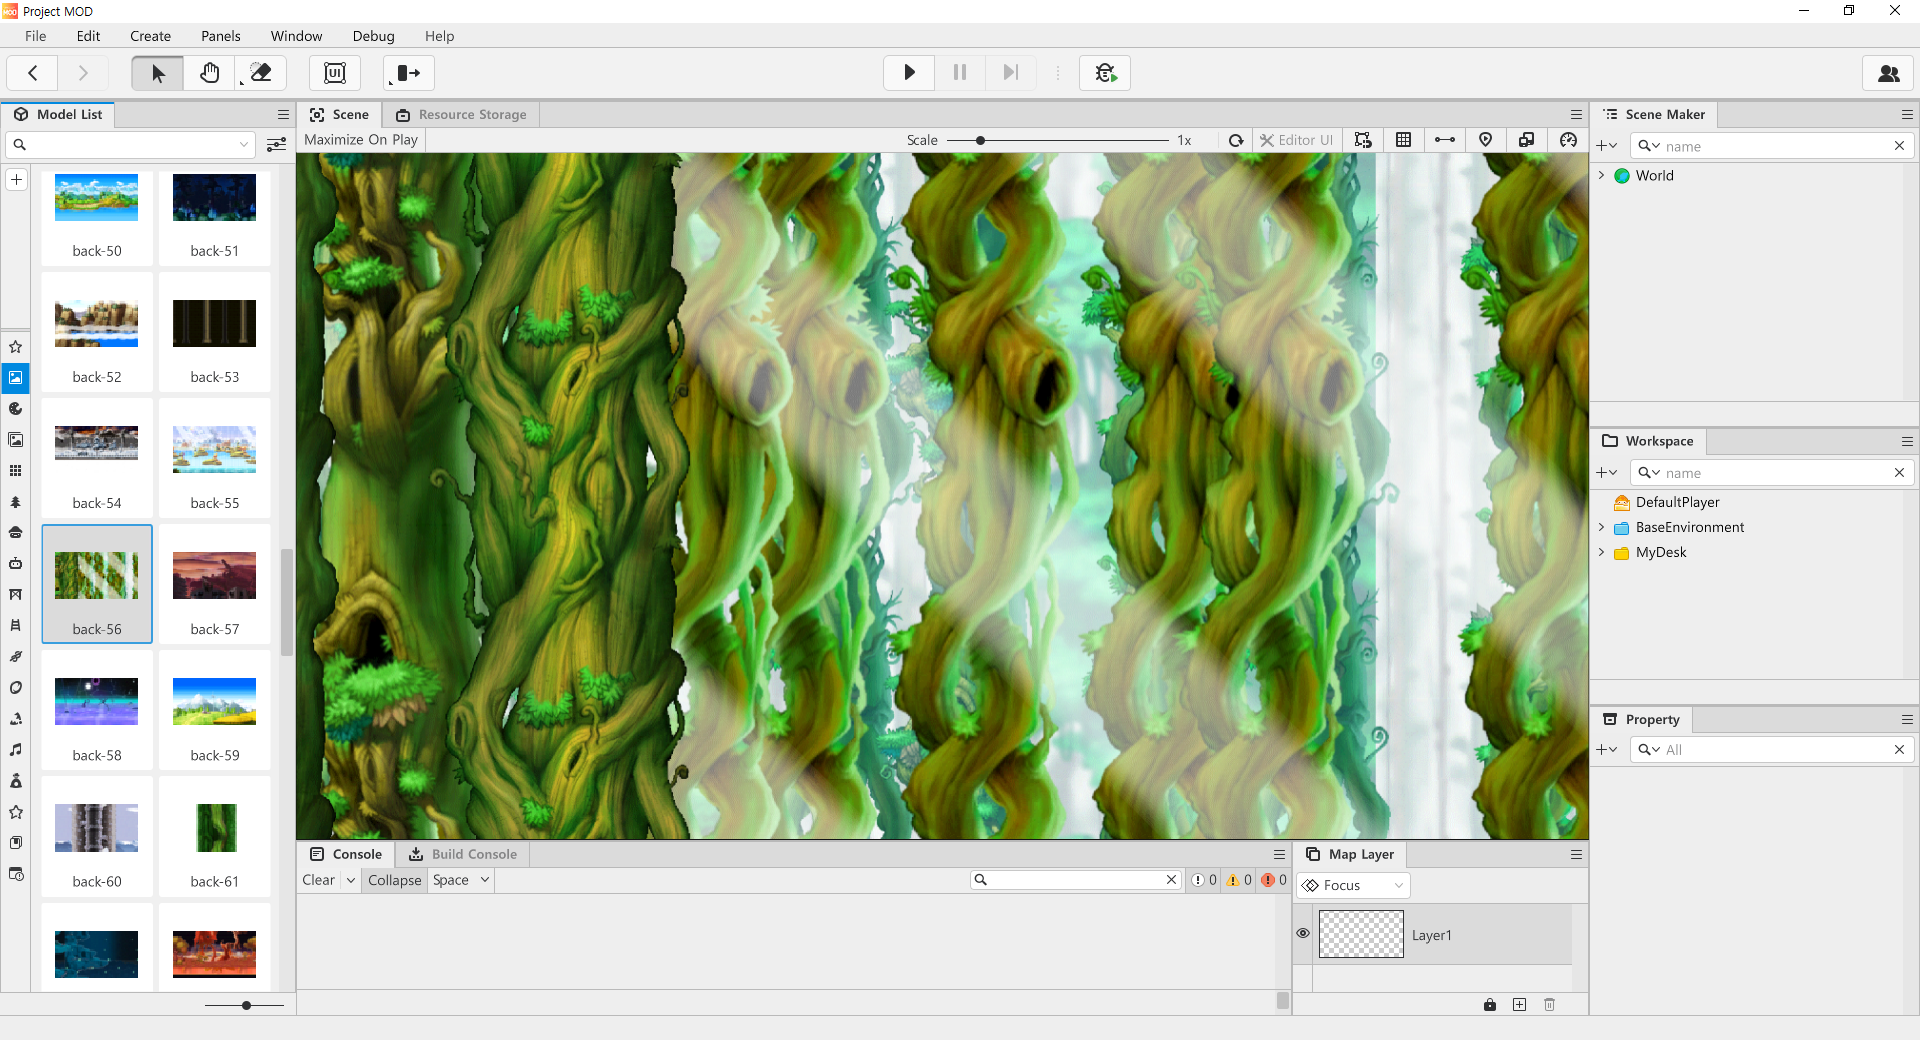Toggle the snap-to-bounds magnet icon
The height and width of the screenshot is (1040, 1920).
click(1363, 140)
